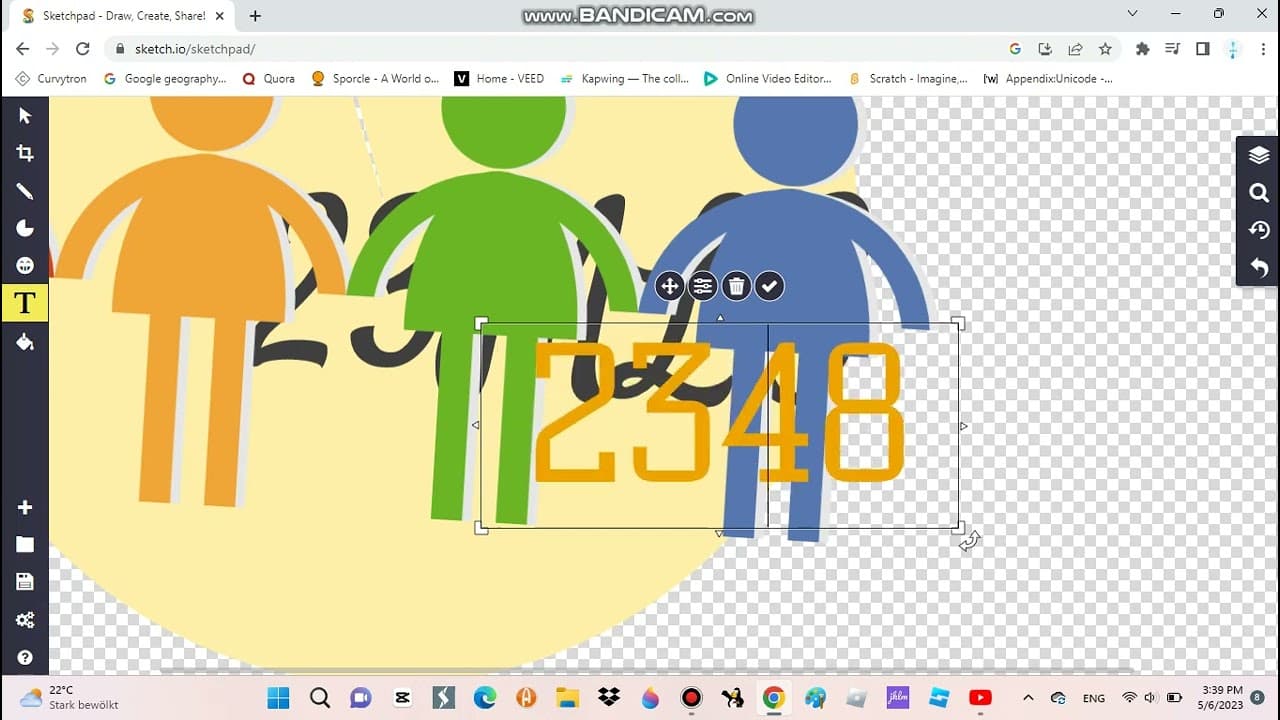Click the Save disk icon
The height and width of the screenshot is (720, 1280).
25,582
